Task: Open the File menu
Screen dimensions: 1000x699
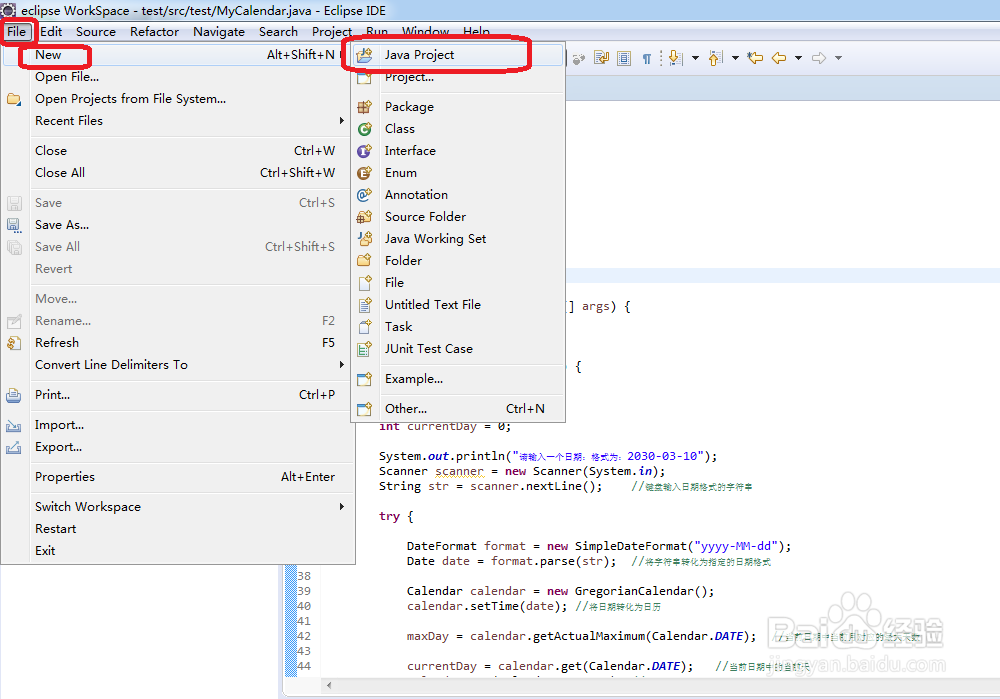Action: 17,32
